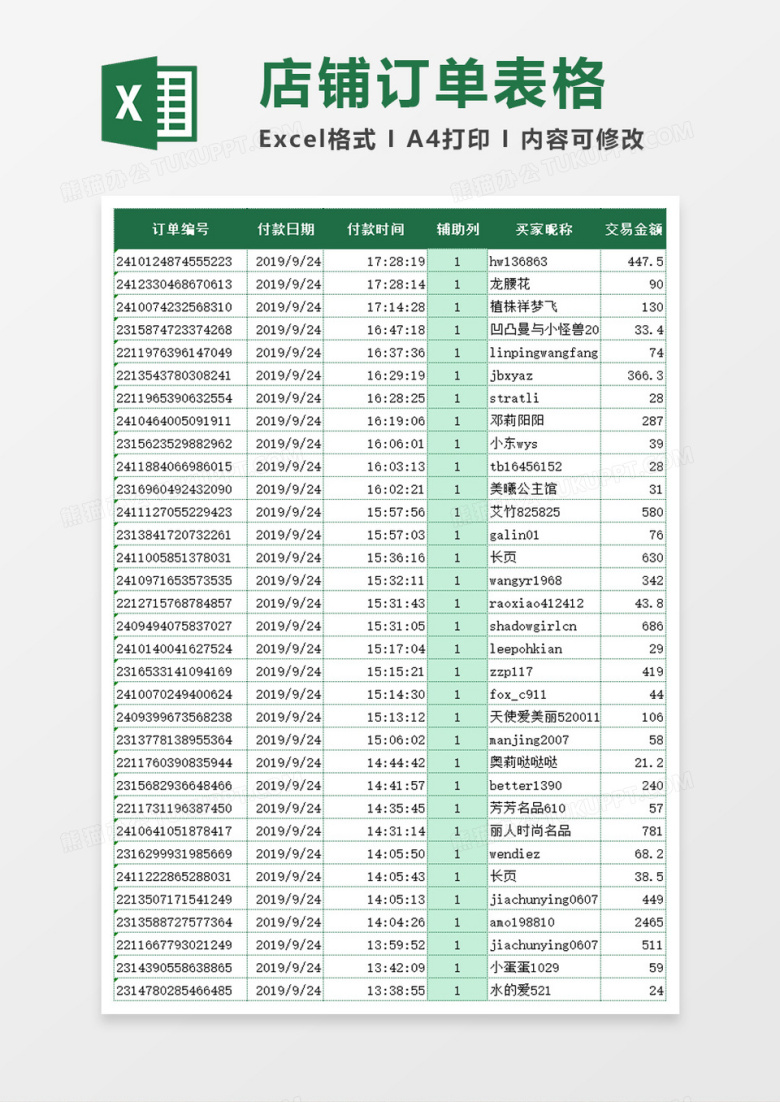The width and height of the screenshot is (780, 1102).
Task: Click buyer name wendiez
Action: click(515, 854)
